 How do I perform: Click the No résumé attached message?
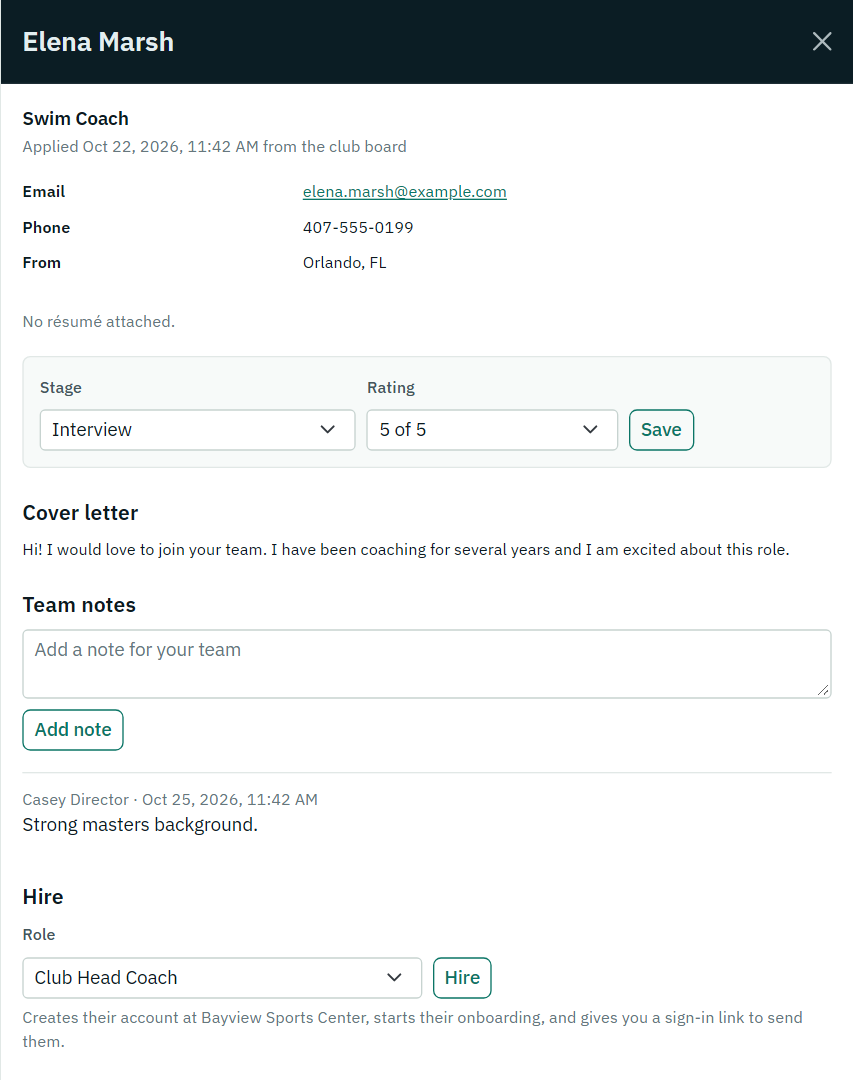point(99,322)
